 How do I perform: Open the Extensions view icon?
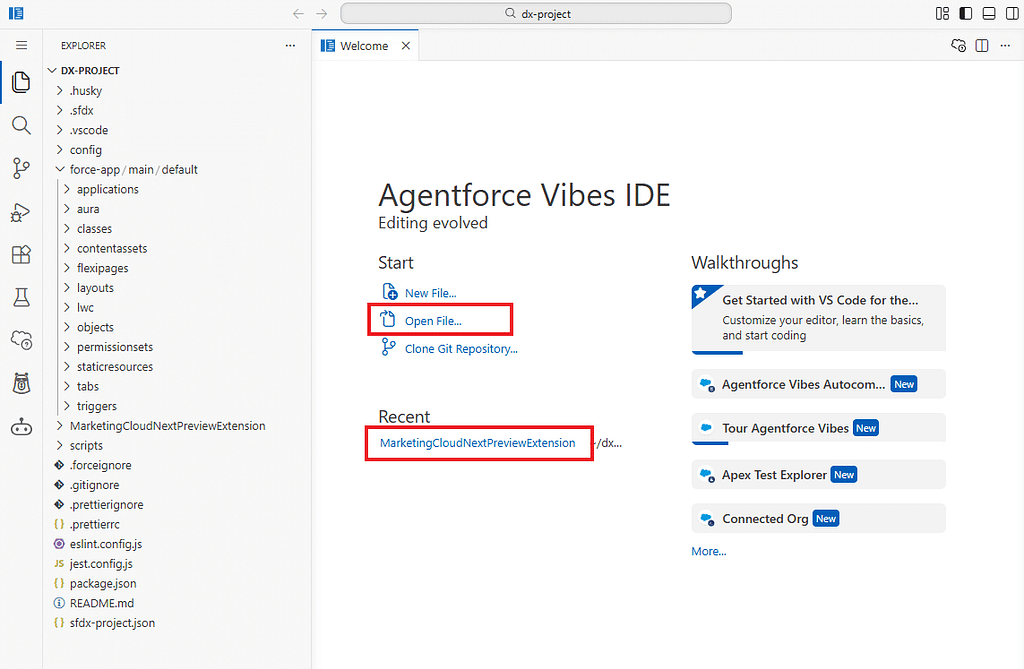21,254
